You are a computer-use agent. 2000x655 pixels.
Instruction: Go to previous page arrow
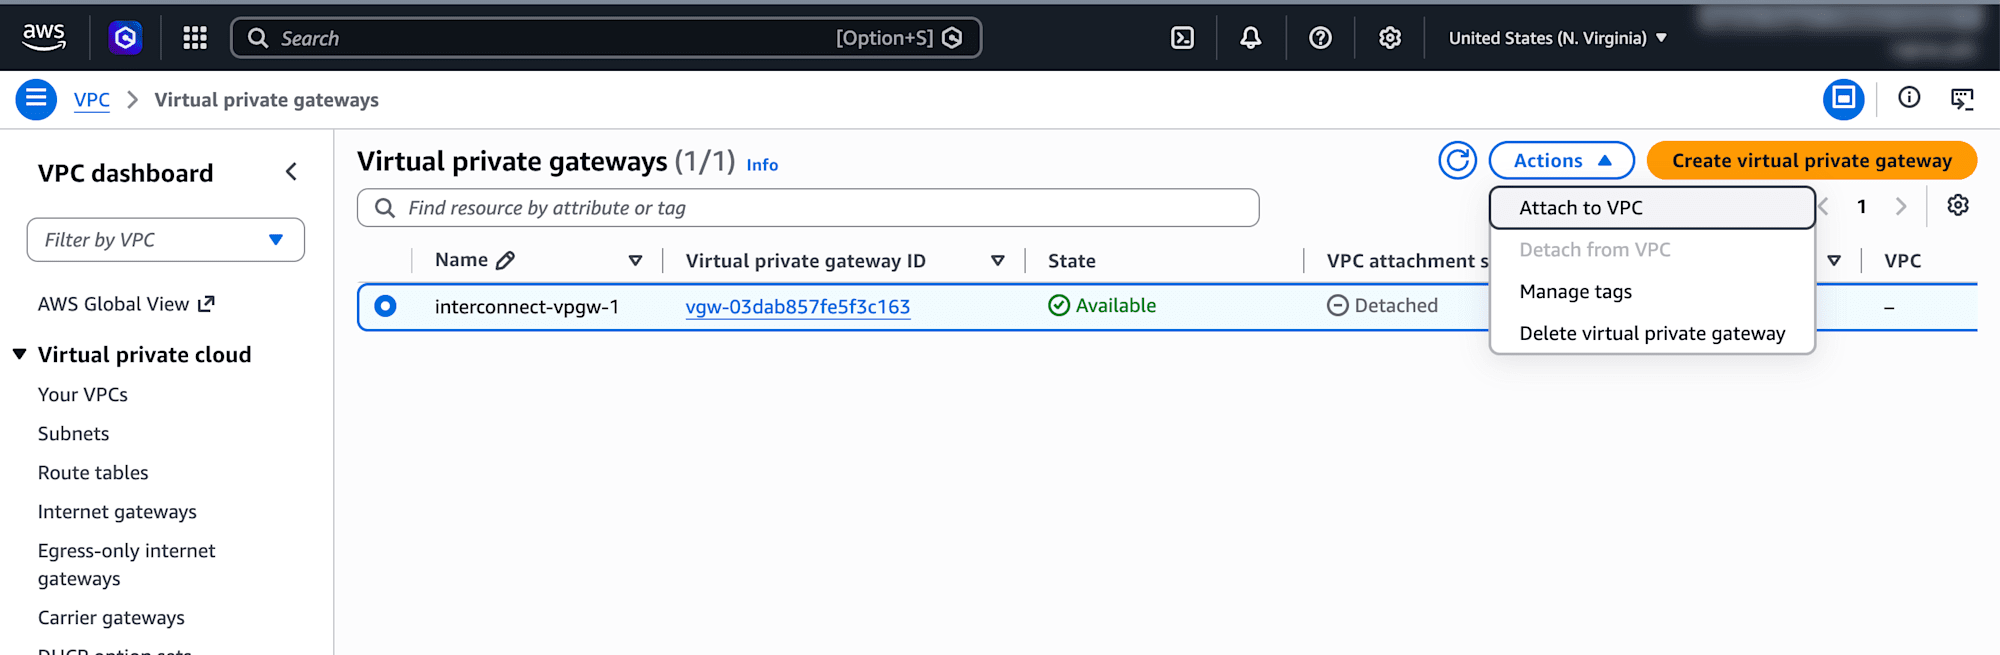click(x=1824, y=206)
